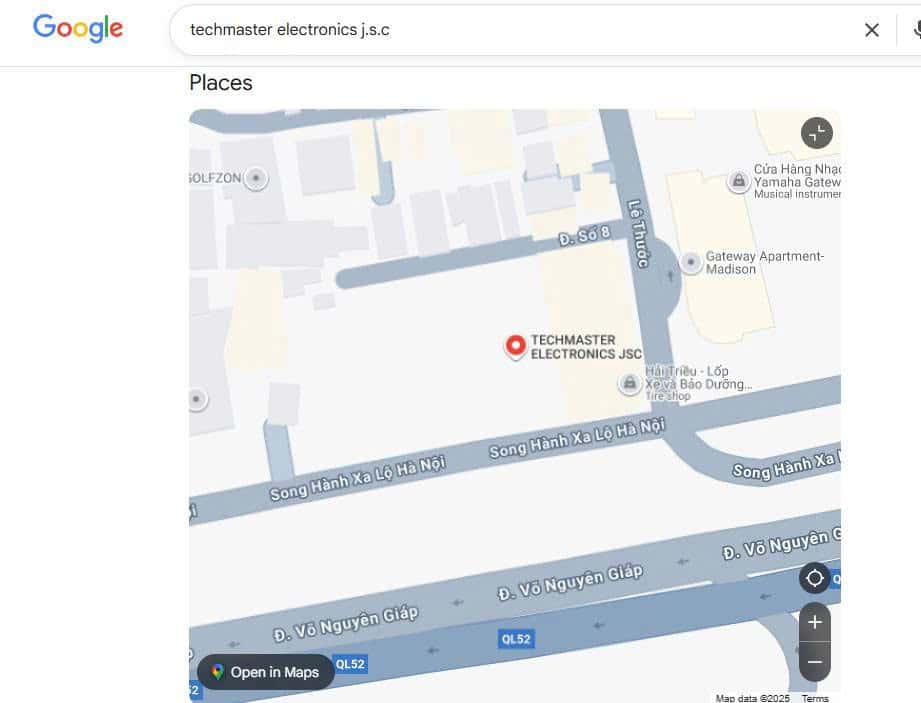Click Gateway Apartment-Madison marker icon
This screenshot has height=703, width=921.
pyautogui.click(x=691, y=261)
